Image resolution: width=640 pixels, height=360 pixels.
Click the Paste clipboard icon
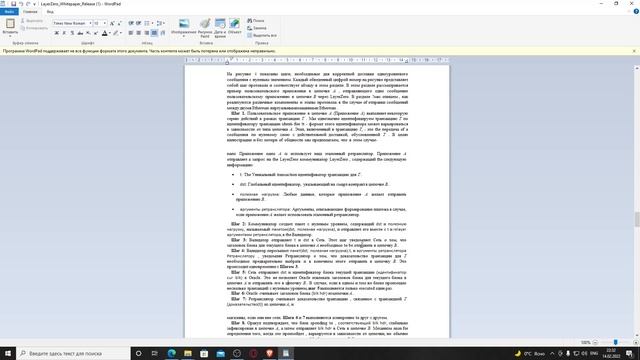point(10,24)
